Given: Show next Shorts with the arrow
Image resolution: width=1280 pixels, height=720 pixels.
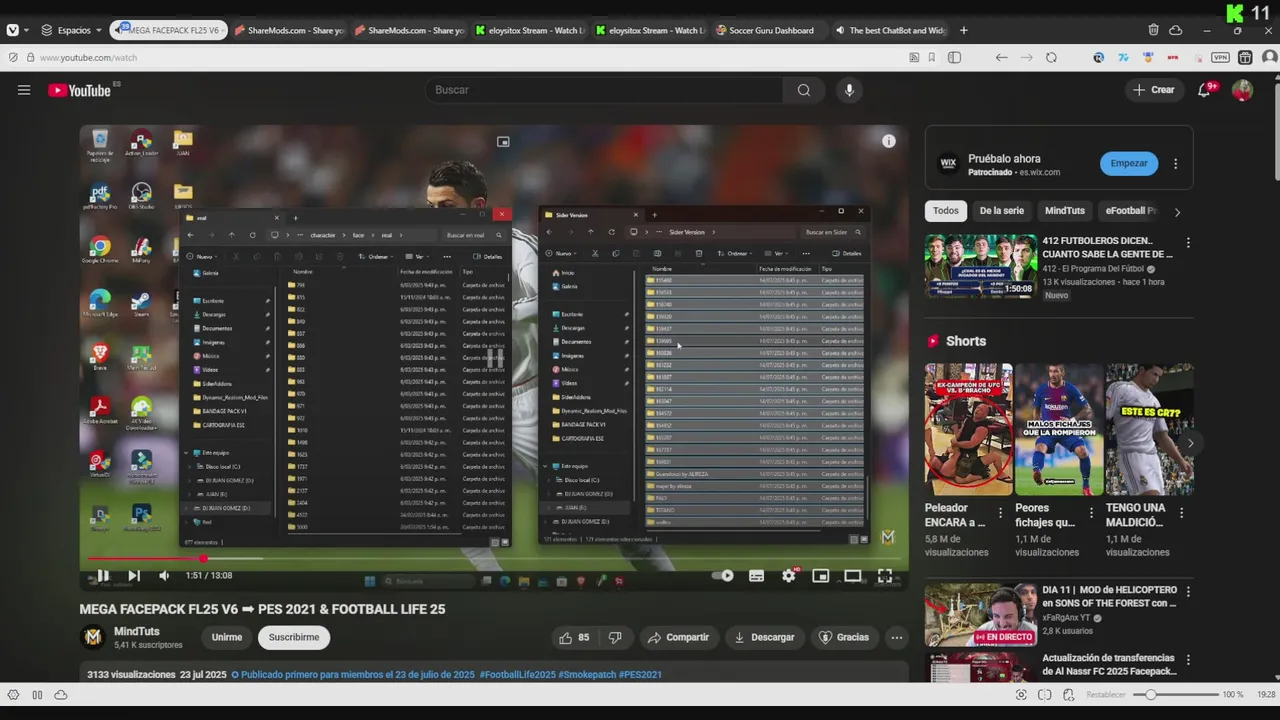Looking at the screenshot, I should tap(1190, 443).
